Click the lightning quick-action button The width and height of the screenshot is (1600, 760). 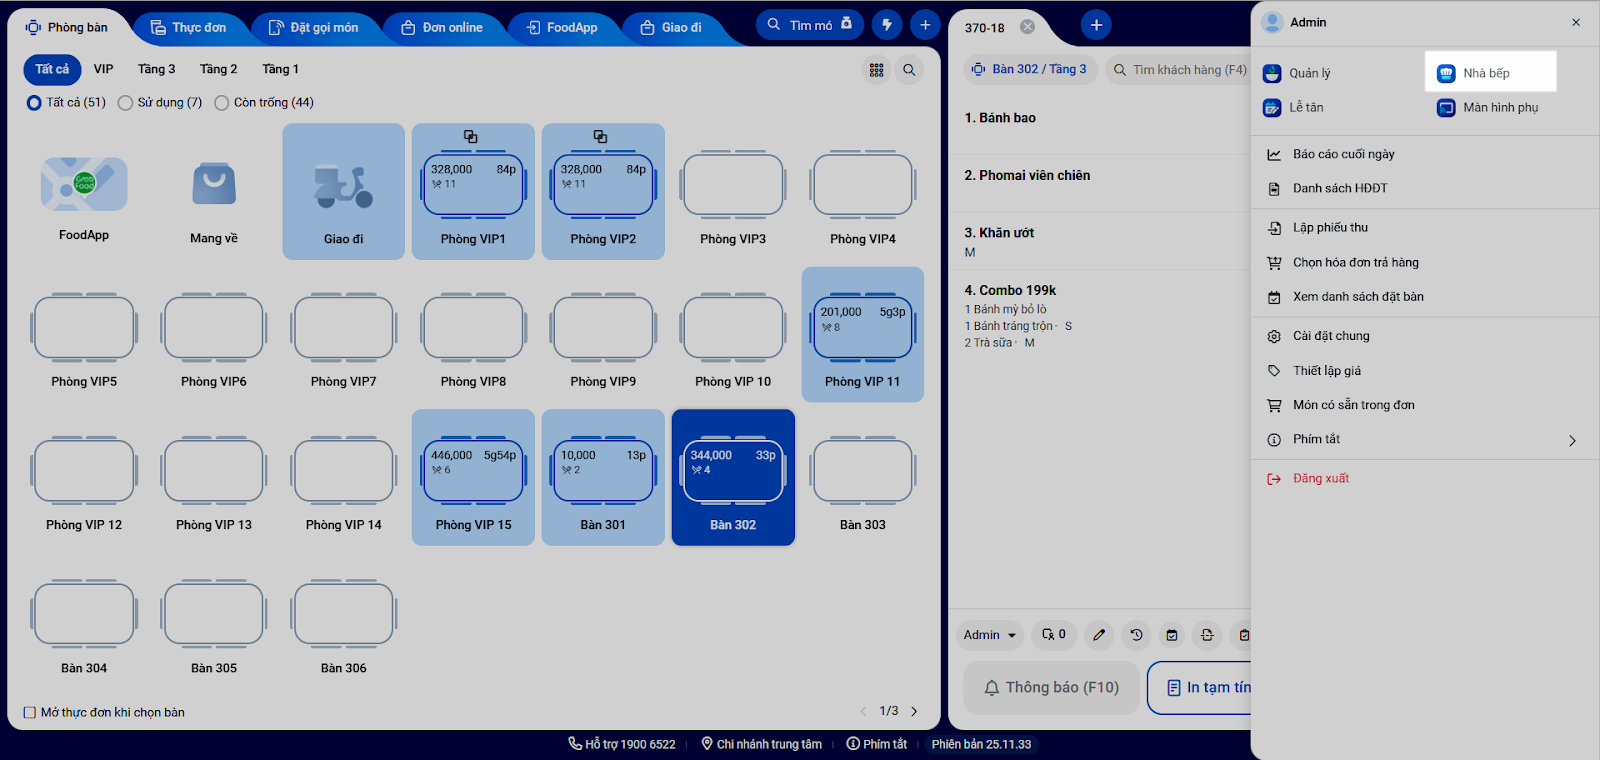pyautogui.click(x=887, y=25)
